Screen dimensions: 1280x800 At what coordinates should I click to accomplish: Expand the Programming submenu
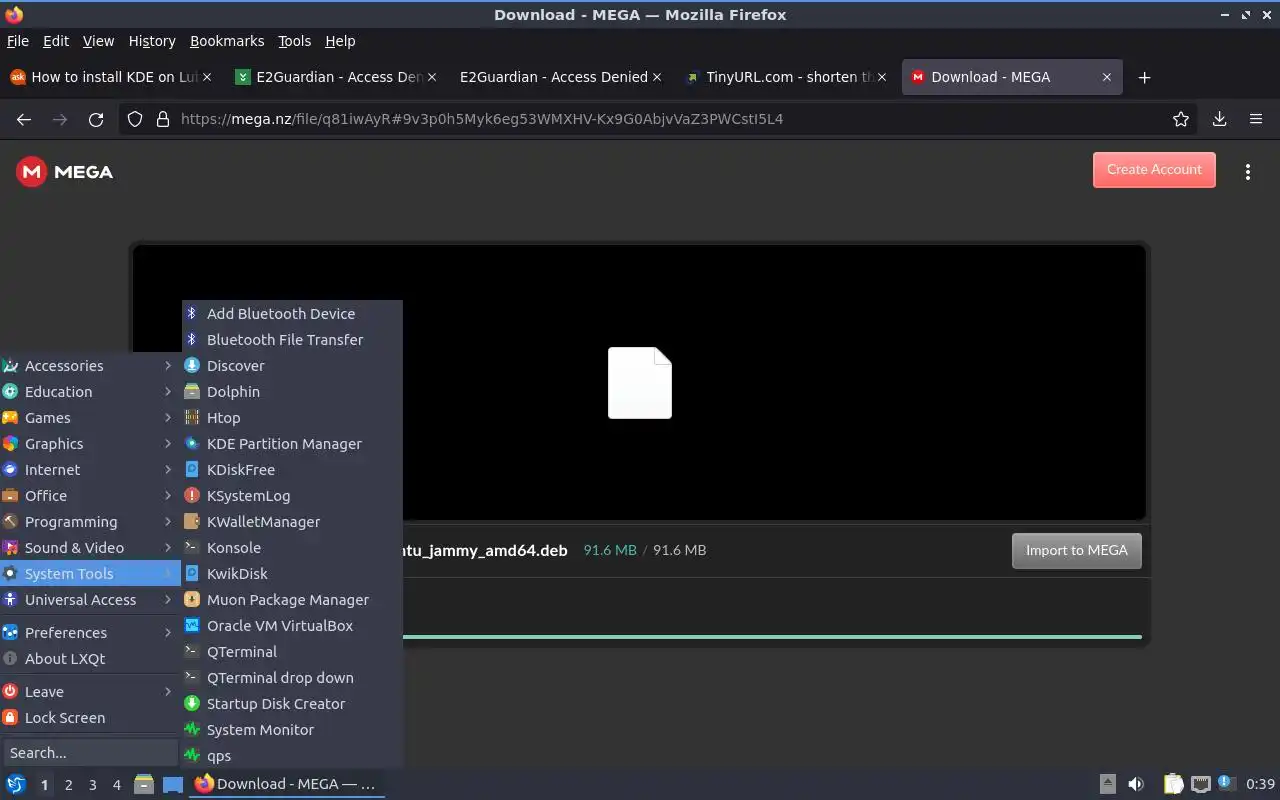(90, 521)
